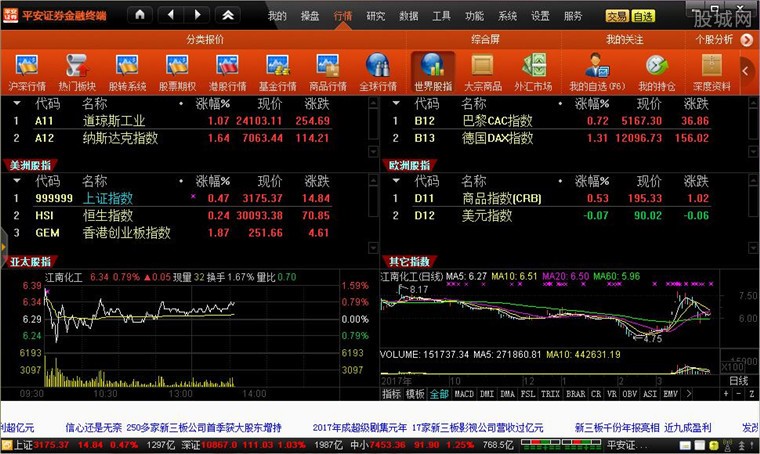This screenshot has height=454, width=760.
Task: Open the 外汇市场 icon
Action: (x=533, y=73)
